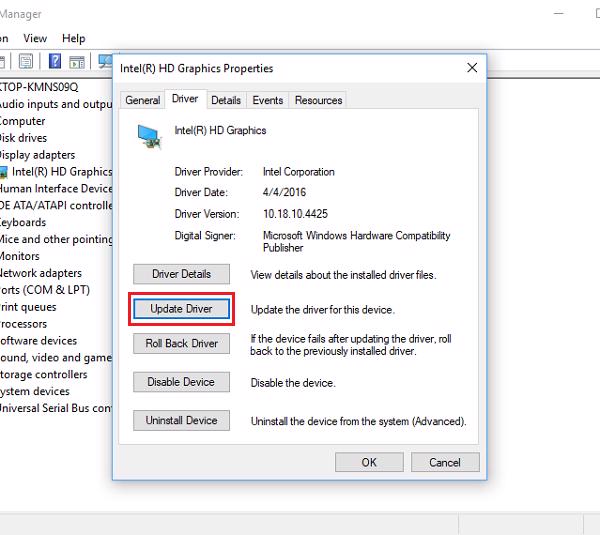The image size is (600, 535).
Task: Close the Intel(R) HD Graphics Properties dialog
Action: (472, 68)
